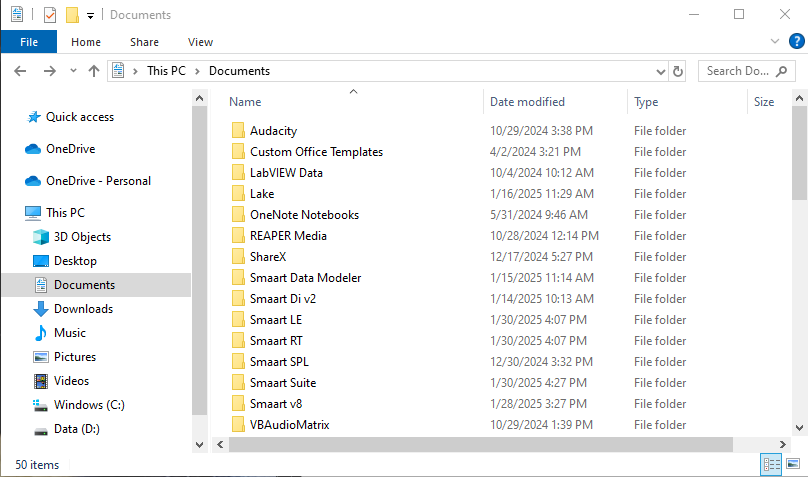
Task: Select OneDrive - Personal in the sidebar
Action: pos(98,181)
